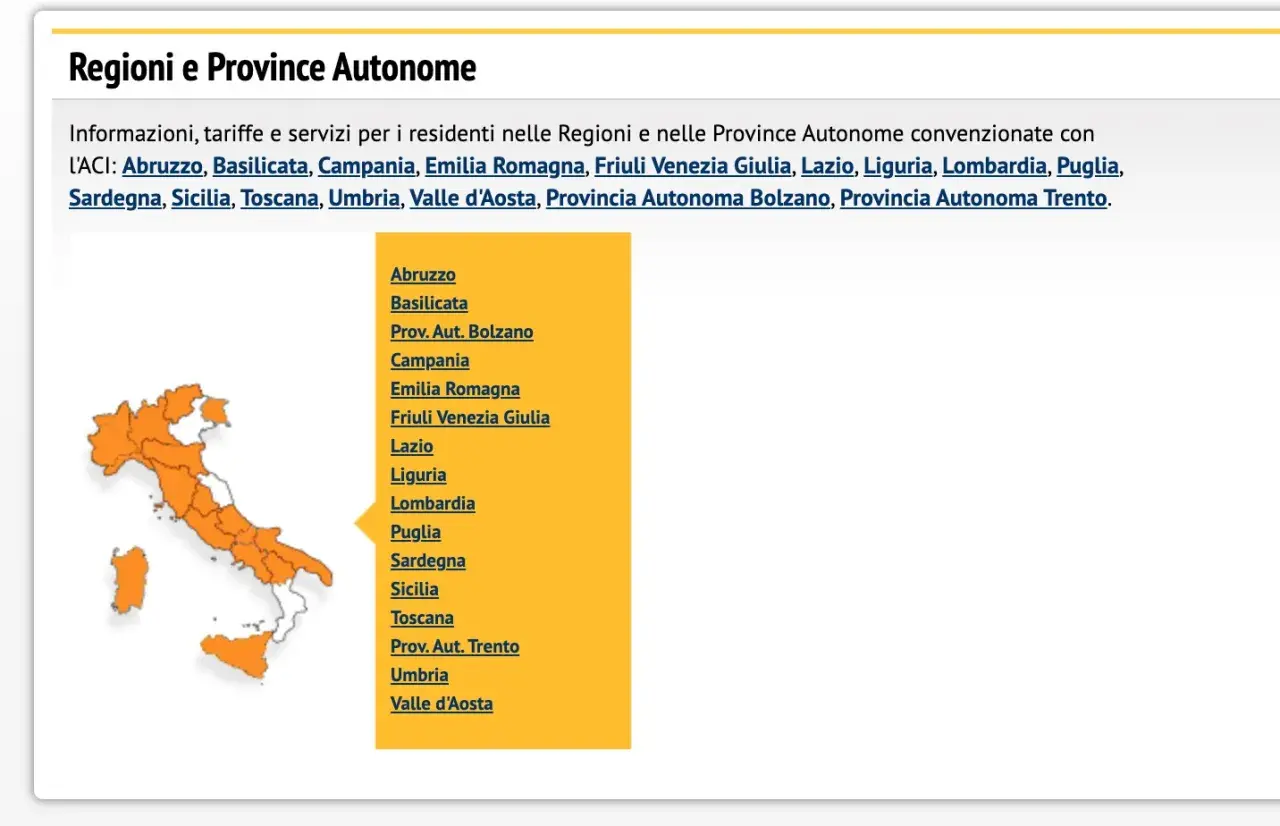Open Lombardia link in intro paragraph
Screen dimensions: 1280x826
coord(994,165)
